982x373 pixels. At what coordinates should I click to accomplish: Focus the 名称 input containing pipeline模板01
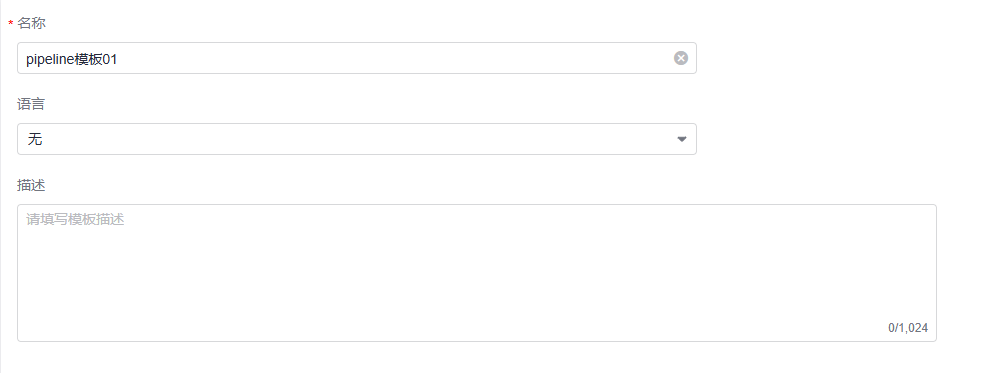click(x=356, y=58)
